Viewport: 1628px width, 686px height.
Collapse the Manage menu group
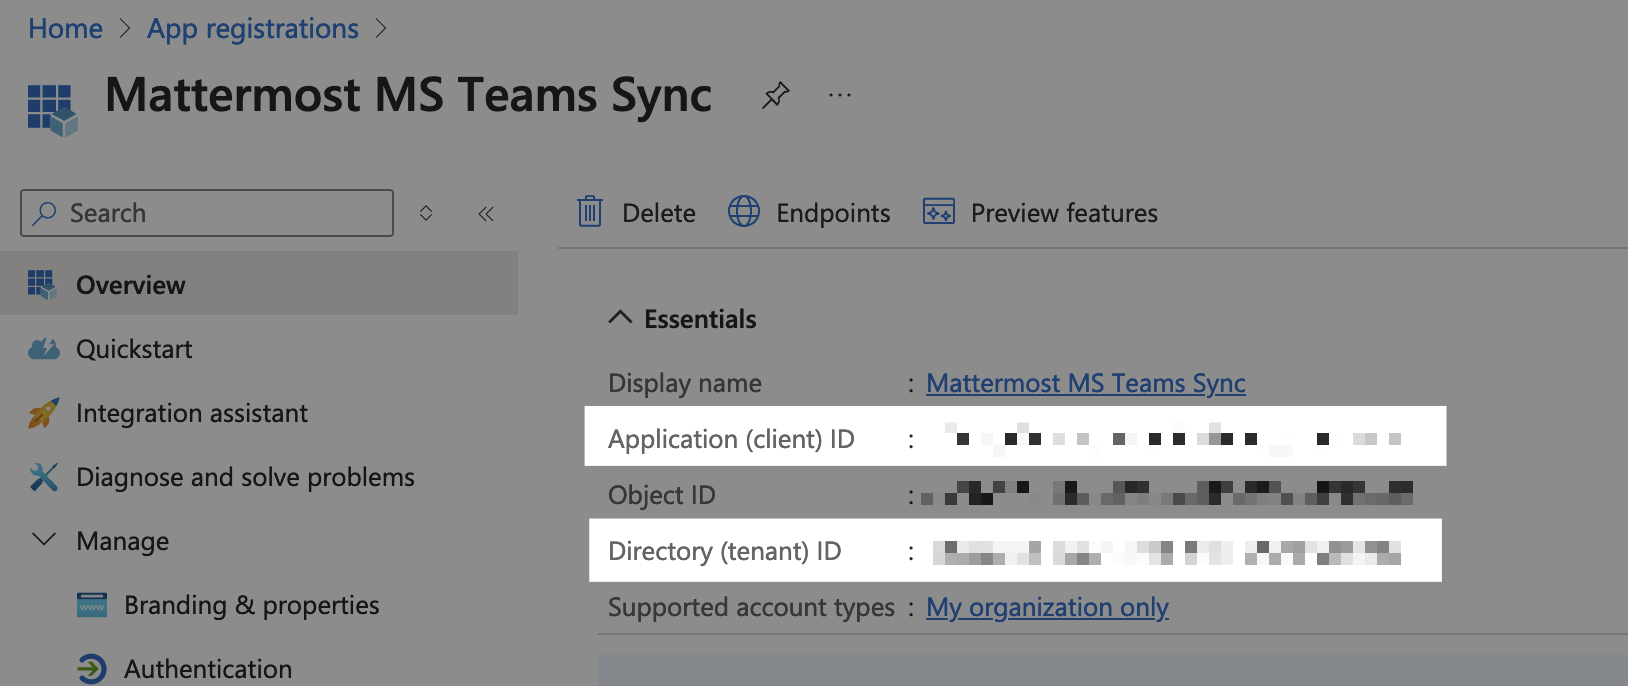point(44,540)
